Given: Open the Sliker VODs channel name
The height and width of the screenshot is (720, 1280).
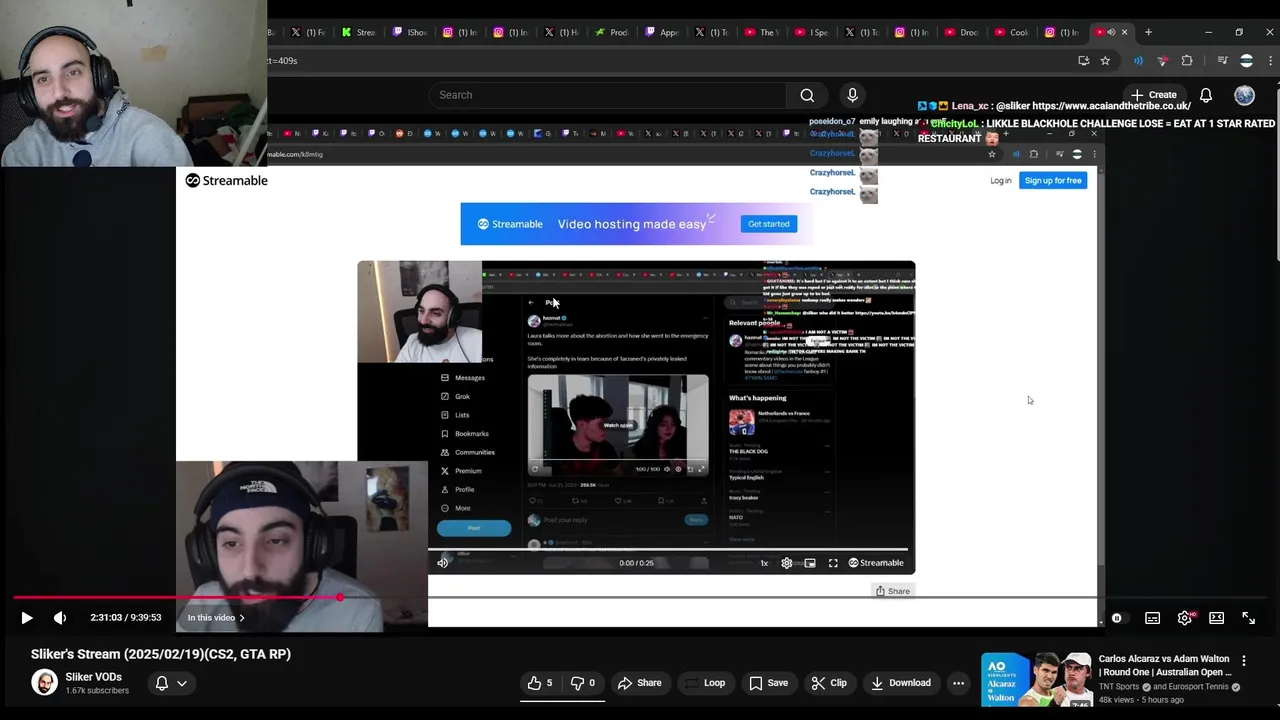Looking at the screenshot, I should 93,677.
